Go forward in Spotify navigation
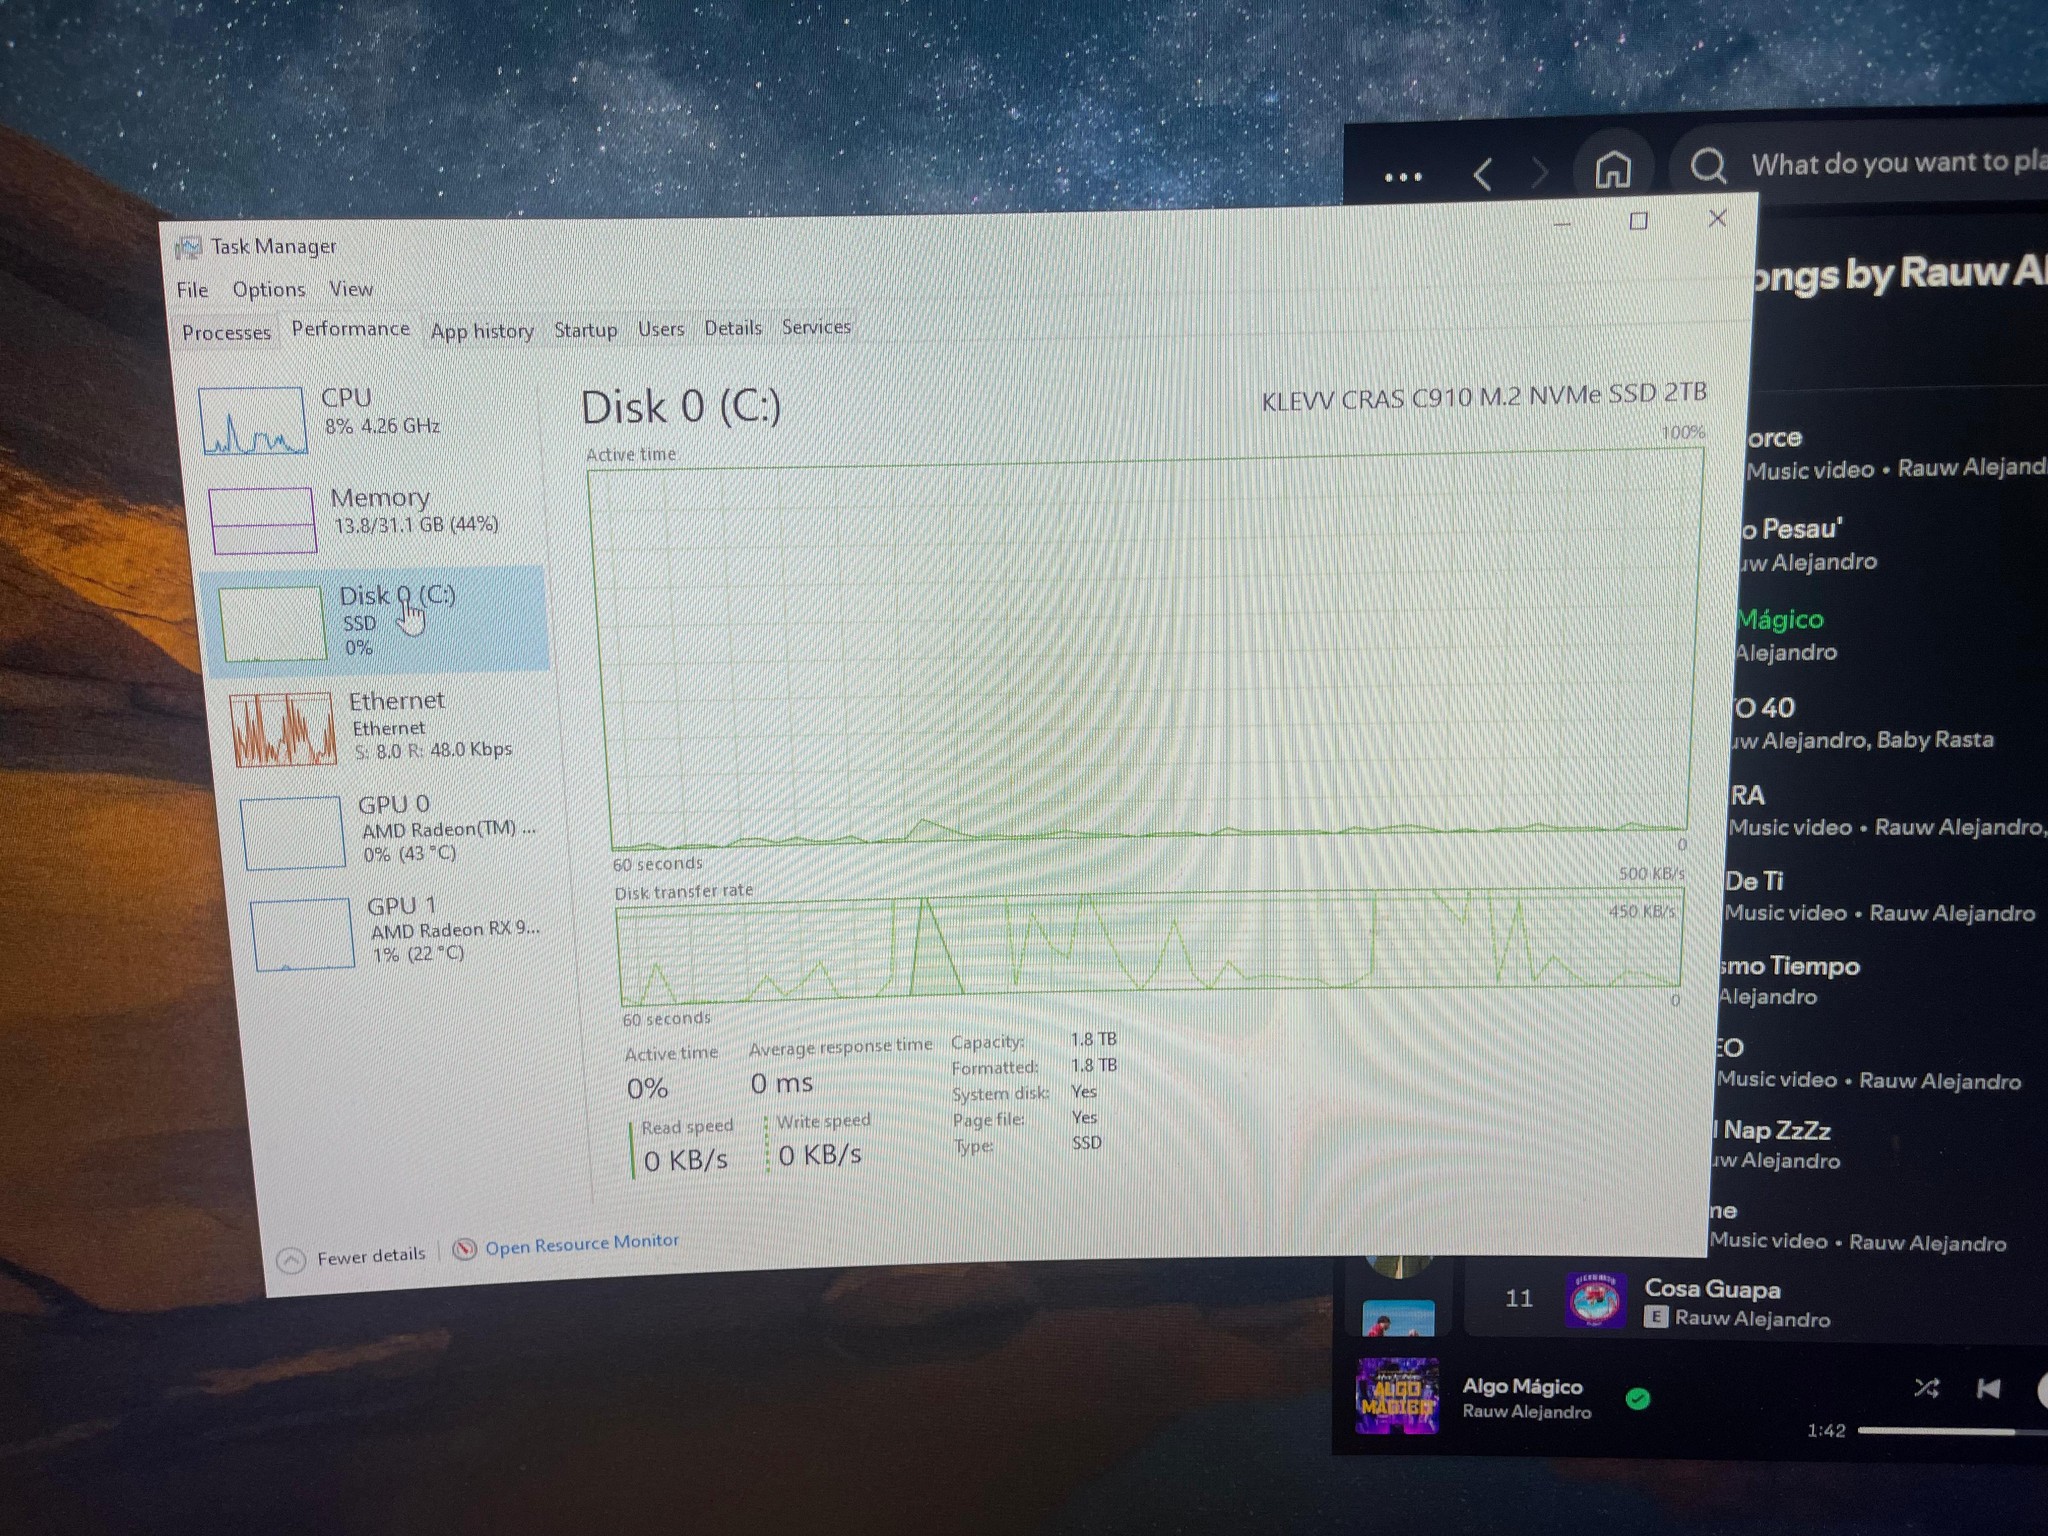Viewport: 2048px width, 1536px height. click(x=1539, y=173)
